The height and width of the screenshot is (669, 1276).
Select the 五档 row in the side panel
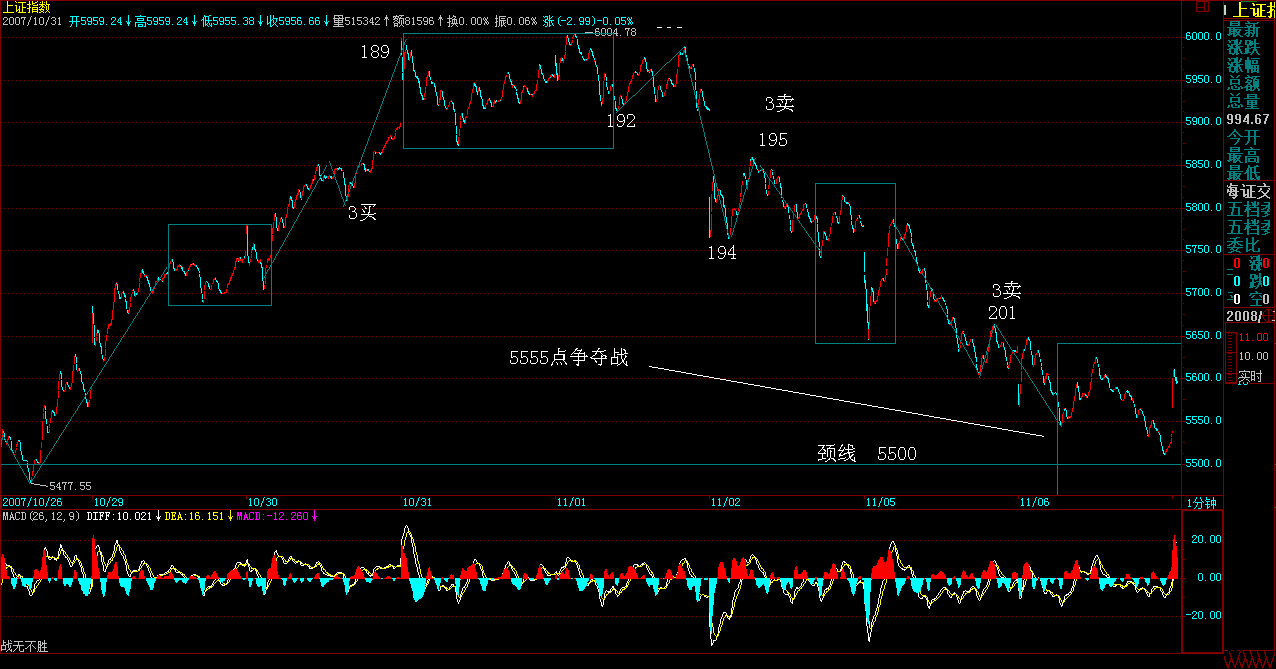[1249, 209]
